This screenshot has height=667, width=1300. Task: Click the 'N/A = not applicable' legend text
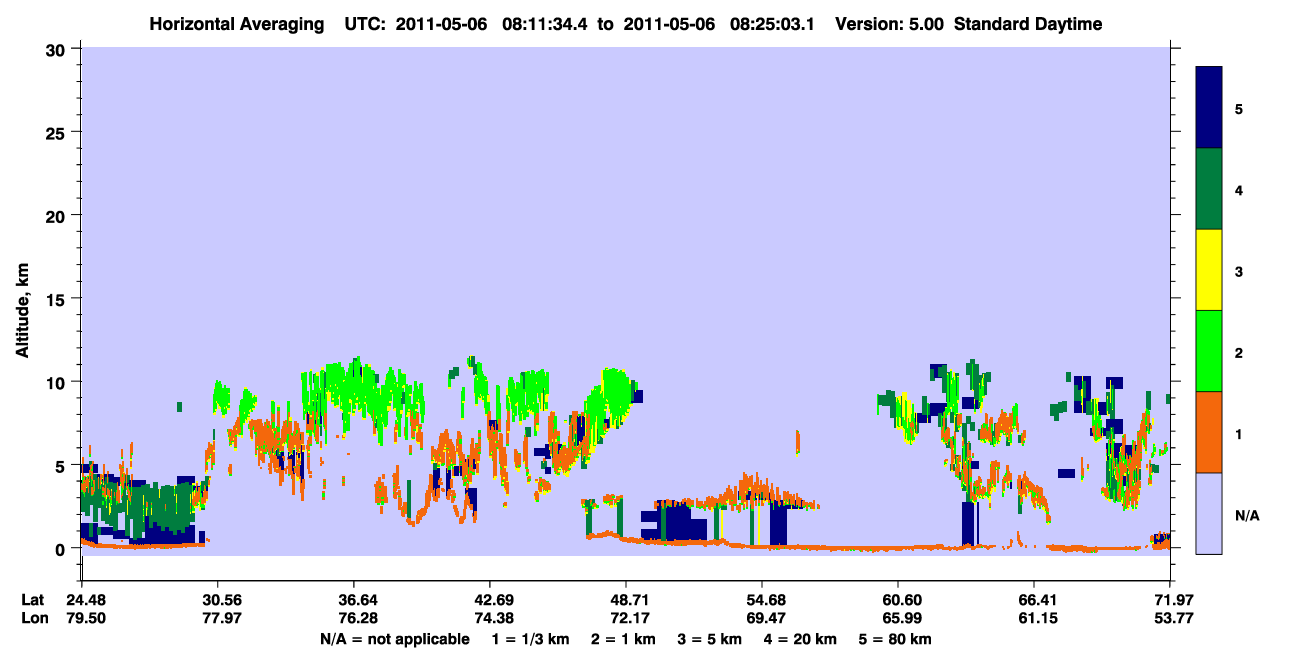(x=394, y=639)
